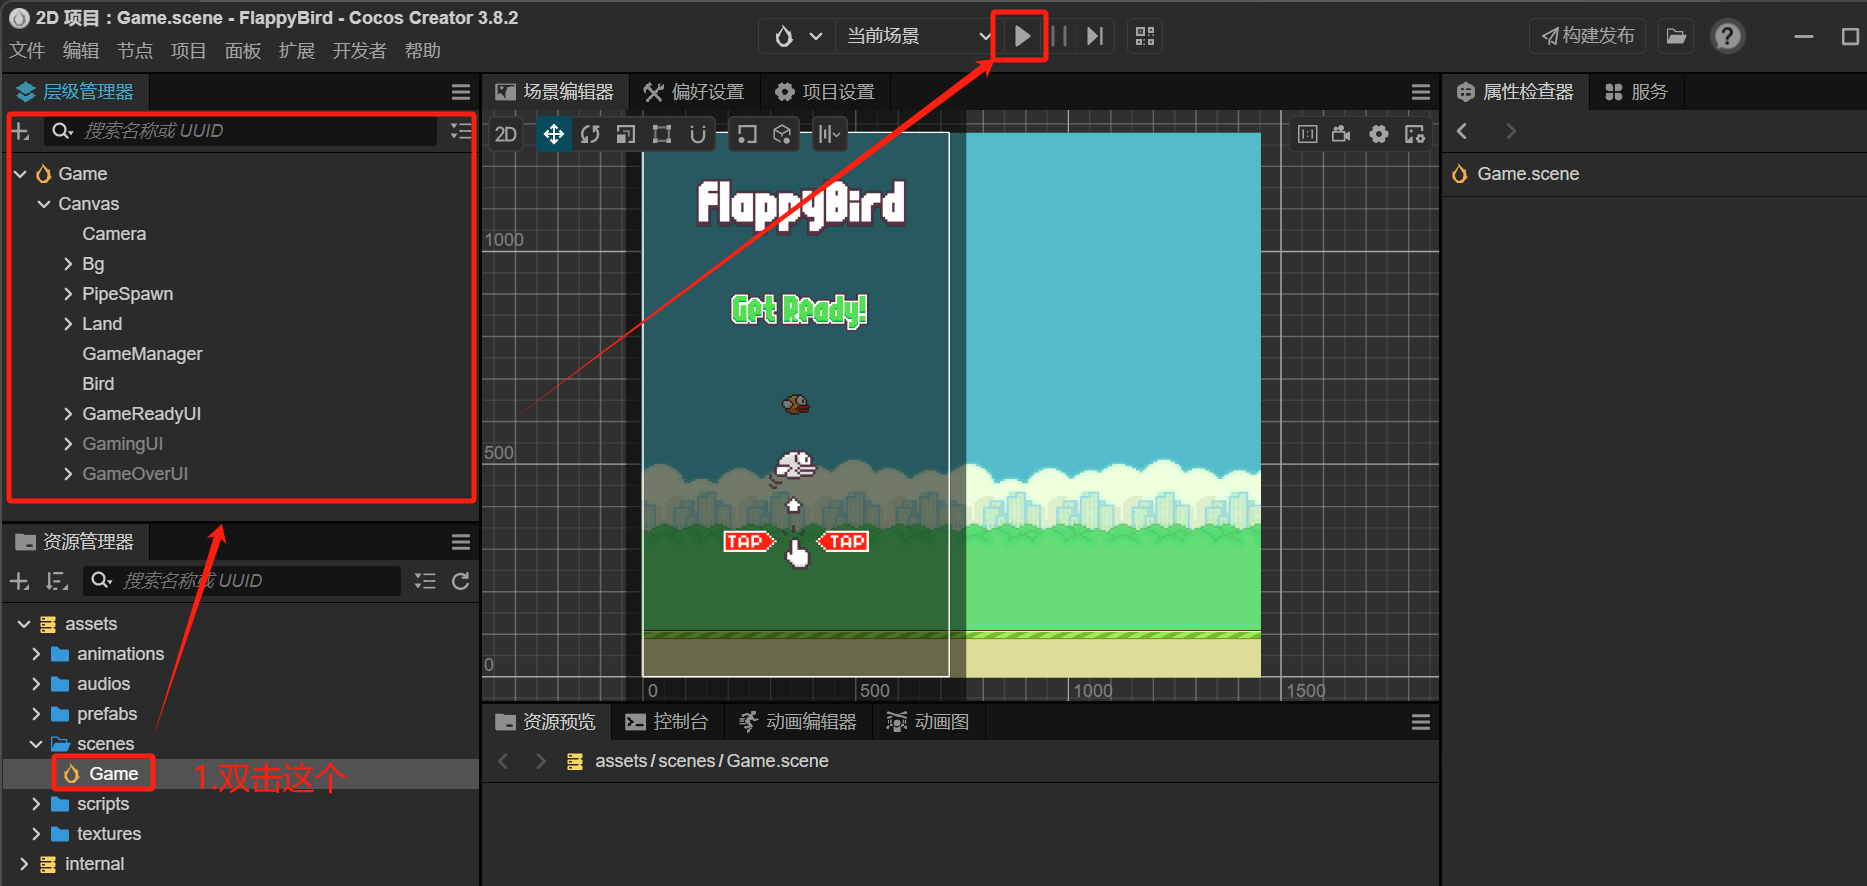
Task: Select the move transform tool
Action: click(x=553, y=134)
